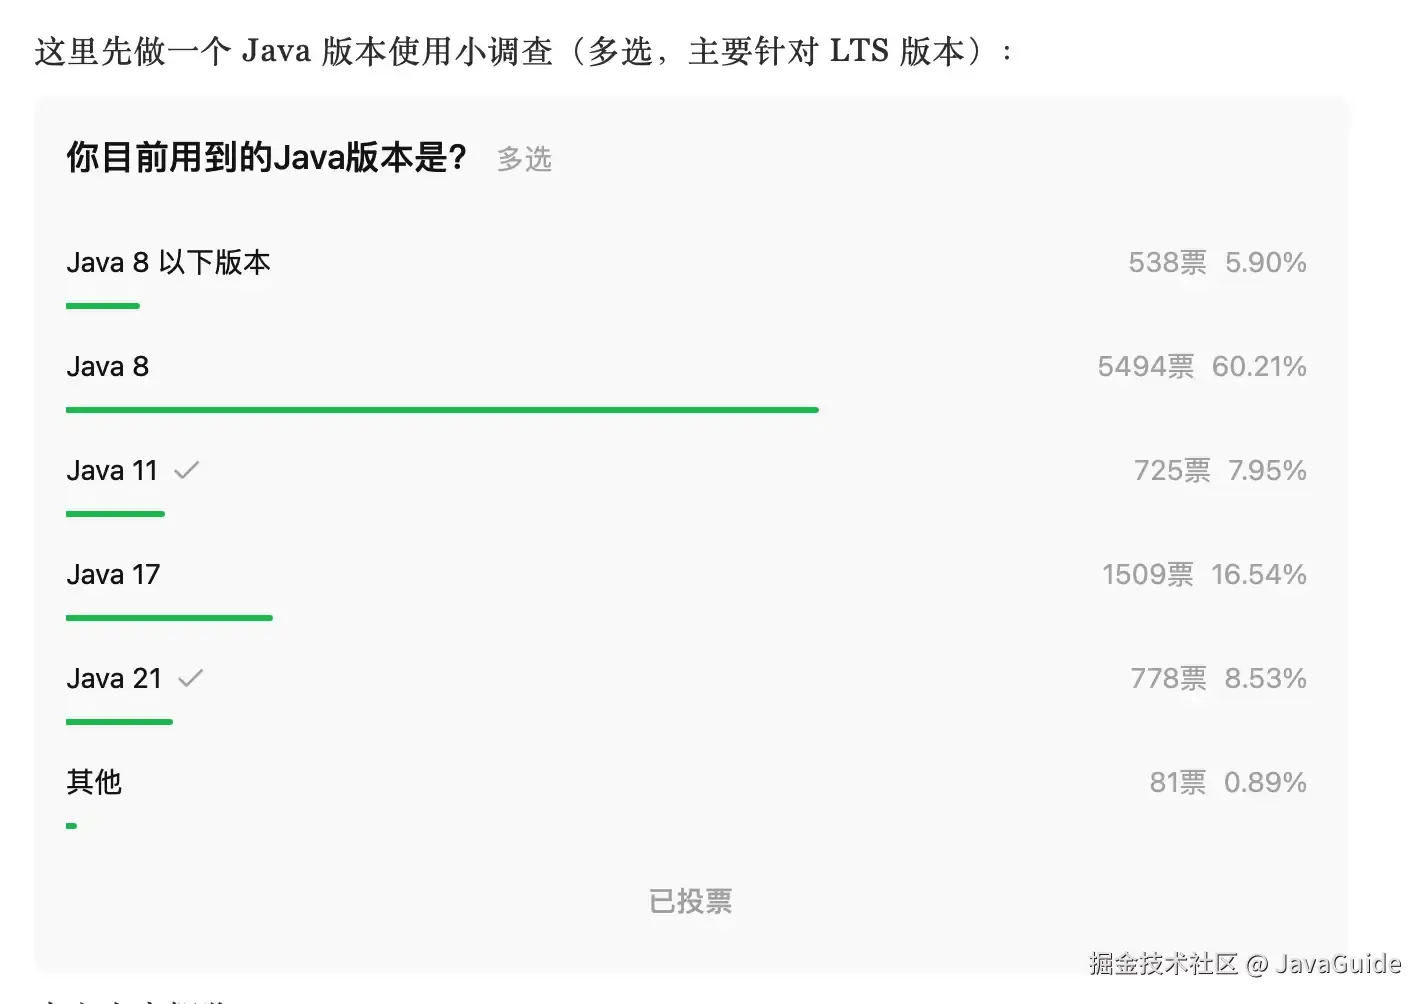Click the 5494票 60.21% vote count

click(x=1201, y=367)
